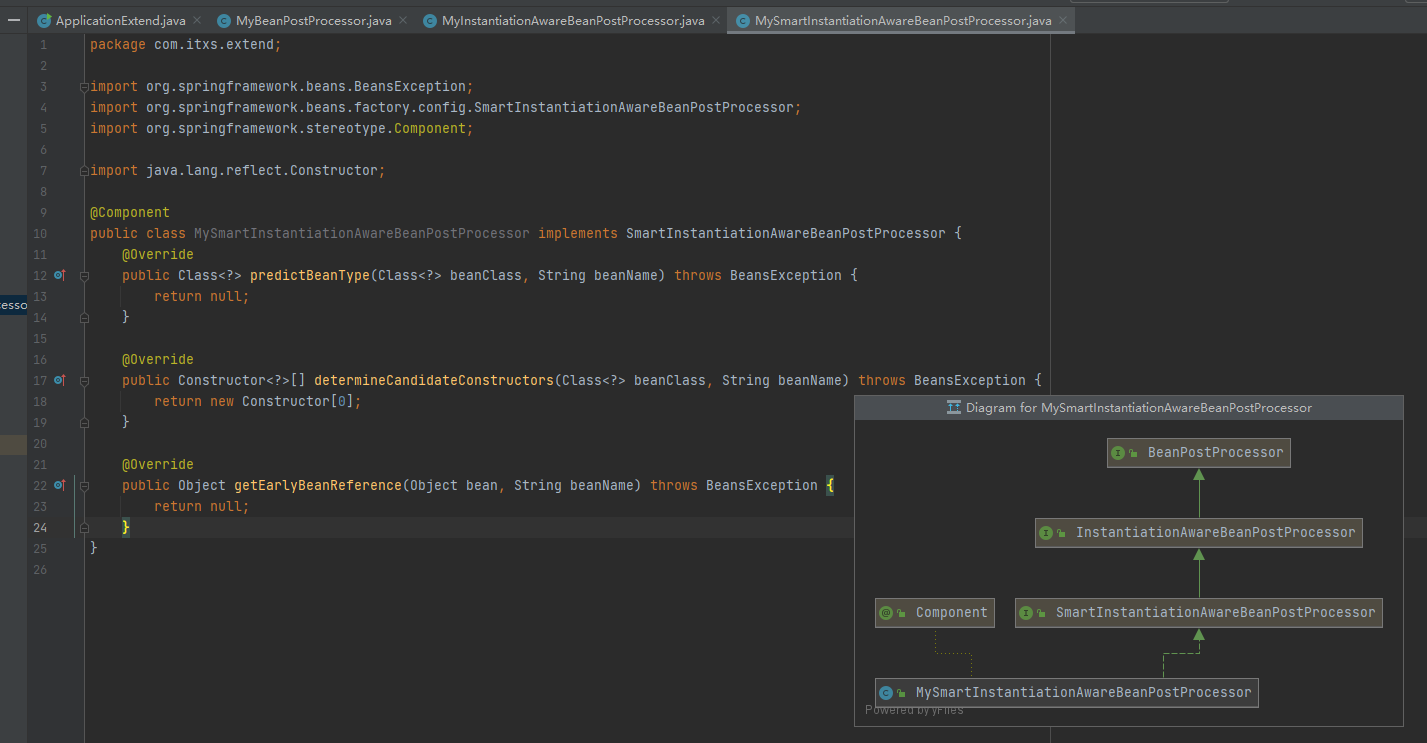The image size is (1427, 743).
Task: Click the SmartInstantiationAwareBeanPostProcessor interface name in the class declaration
Action: pyautogui.click(x=785, y=233)
